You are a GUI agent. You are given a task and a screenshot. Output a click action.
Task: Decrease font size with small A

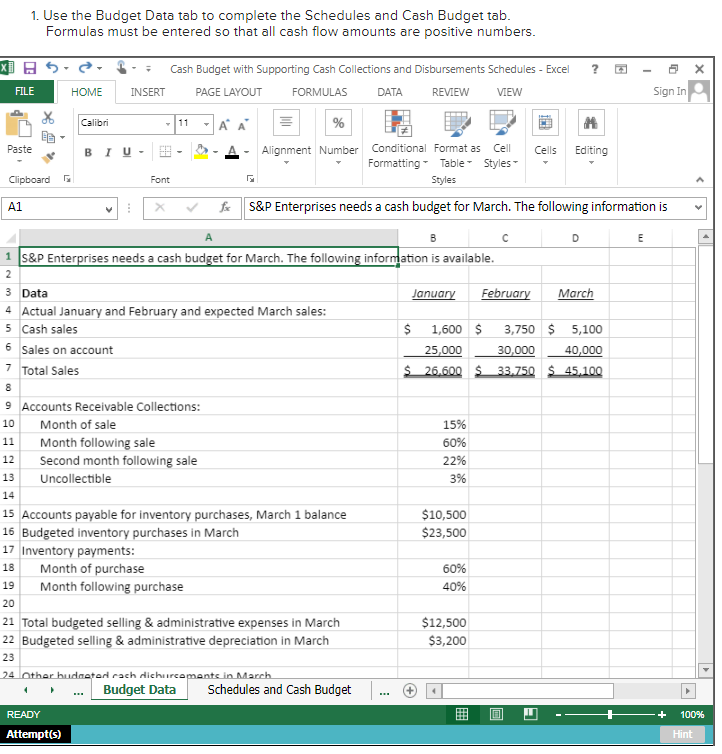(x=243, y=125)
